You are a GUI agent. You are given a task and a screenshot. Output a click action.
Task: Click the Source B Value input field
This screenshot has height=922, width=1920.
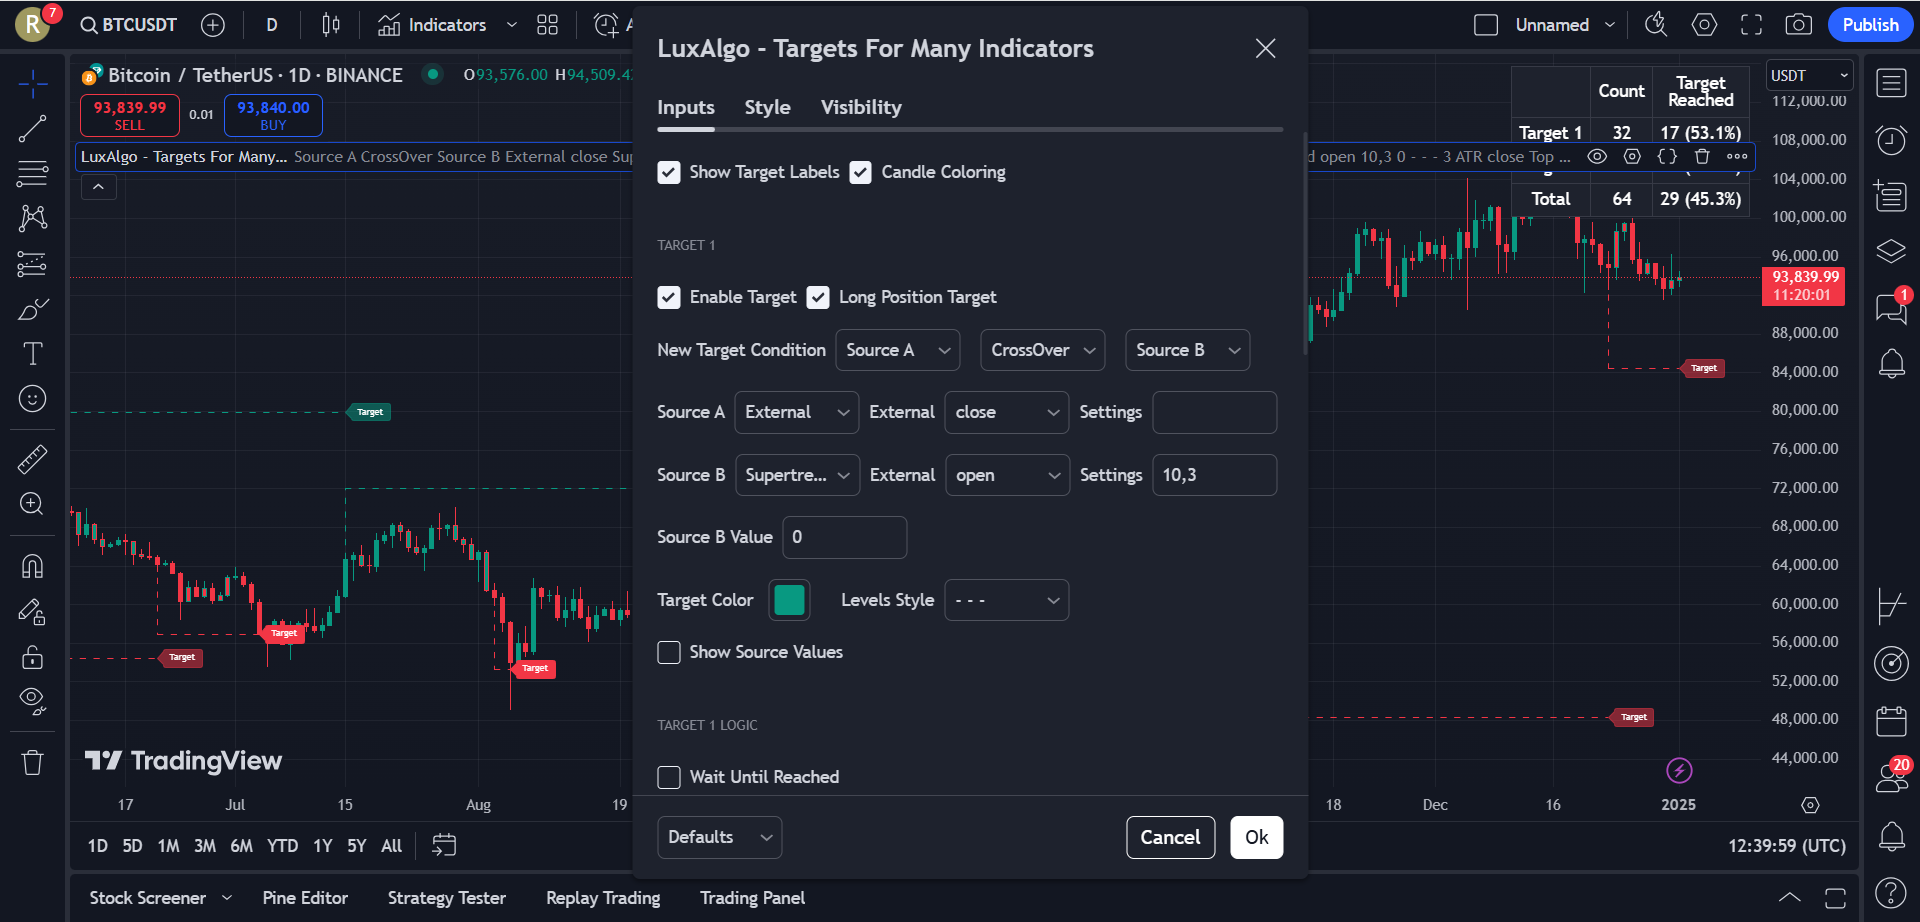coord(844,537)
